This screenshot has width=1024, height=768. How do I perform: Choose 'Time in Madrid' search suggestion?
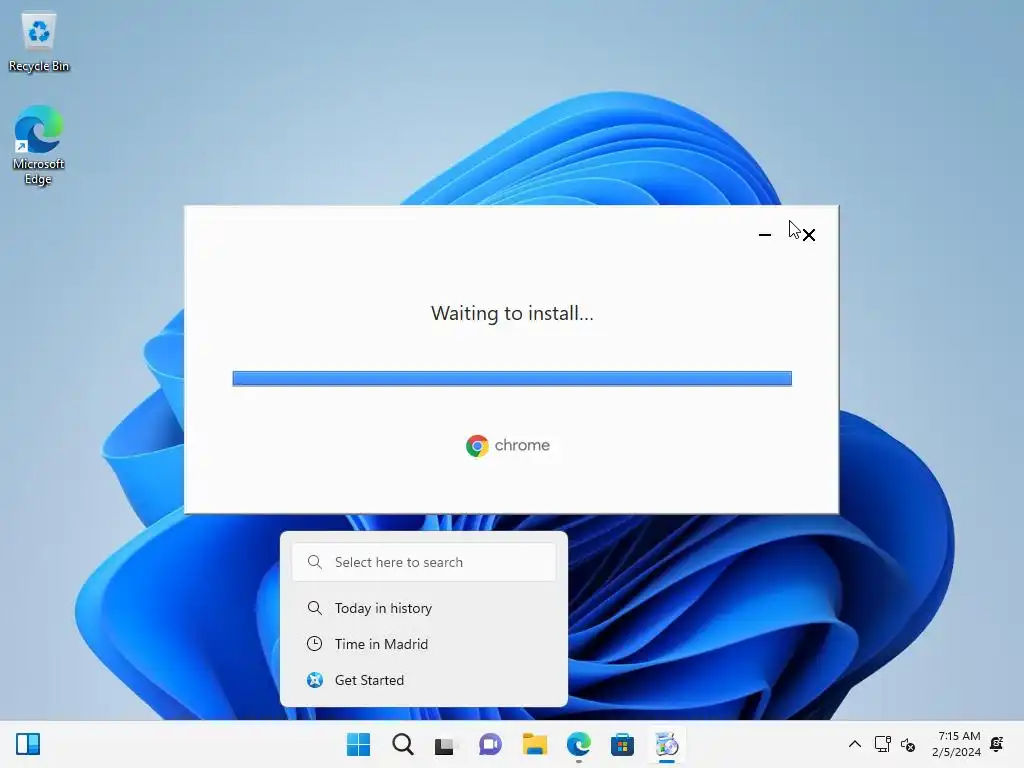pyautogui.click(x=424, y=644)
